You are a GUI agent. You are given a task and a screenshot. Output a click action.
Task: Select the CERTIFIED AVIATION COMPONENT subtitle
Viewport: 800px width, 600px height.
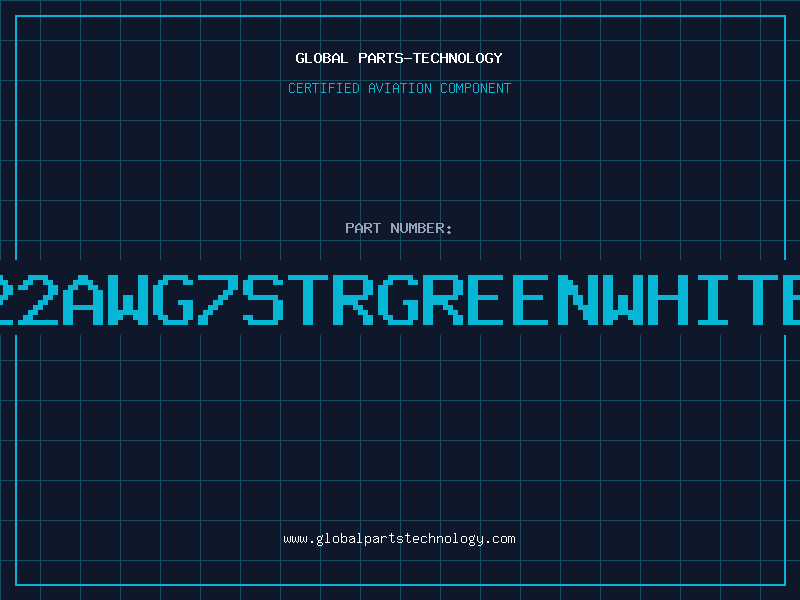399,88
